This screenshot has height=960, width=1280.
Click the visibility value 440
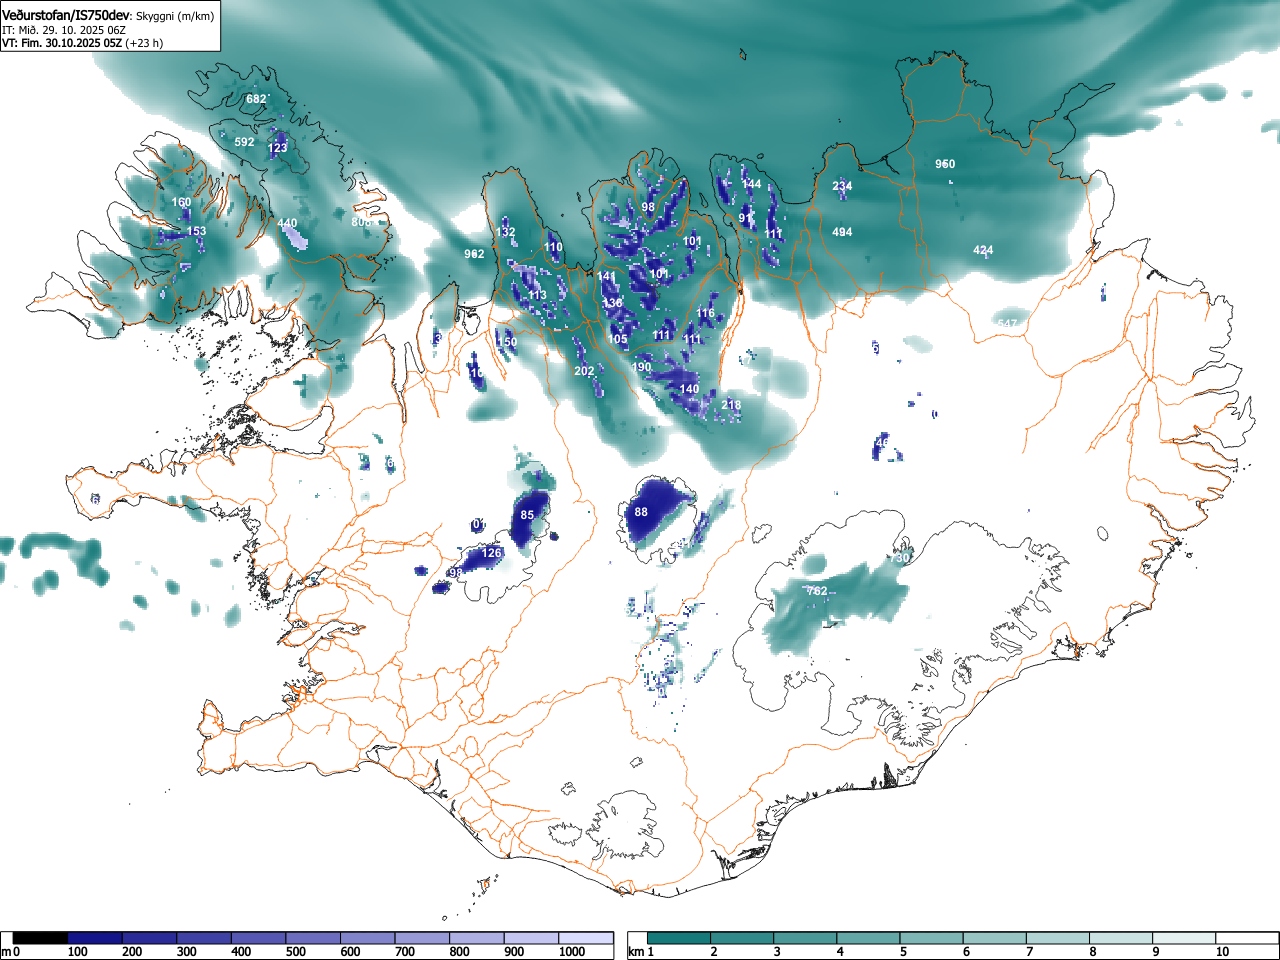[x=287, y=223]
